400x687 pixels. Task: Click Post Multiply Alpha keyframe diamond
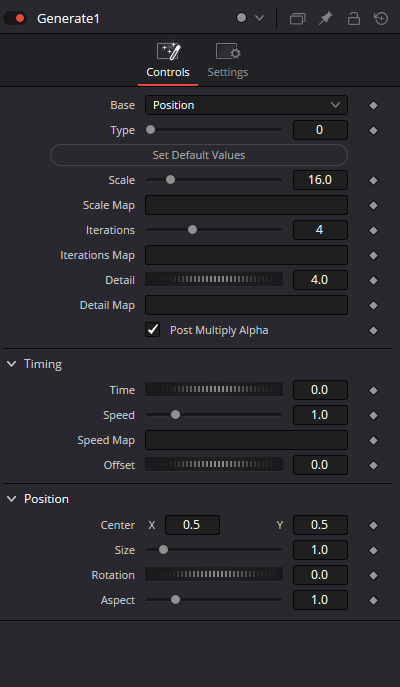pos(373,330)
